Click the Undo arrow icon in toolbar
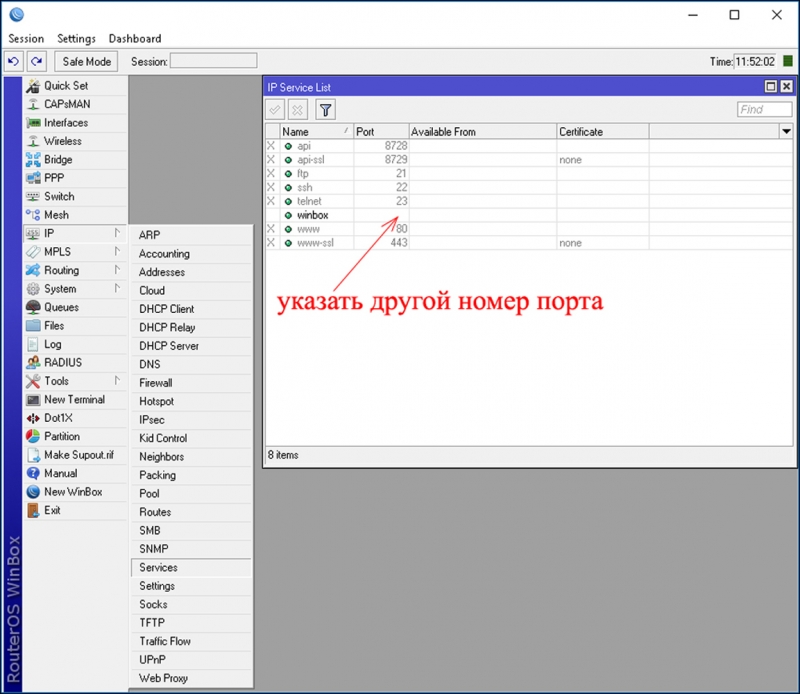The width and height of the screenshot is (800, 694). click(15, 62)
